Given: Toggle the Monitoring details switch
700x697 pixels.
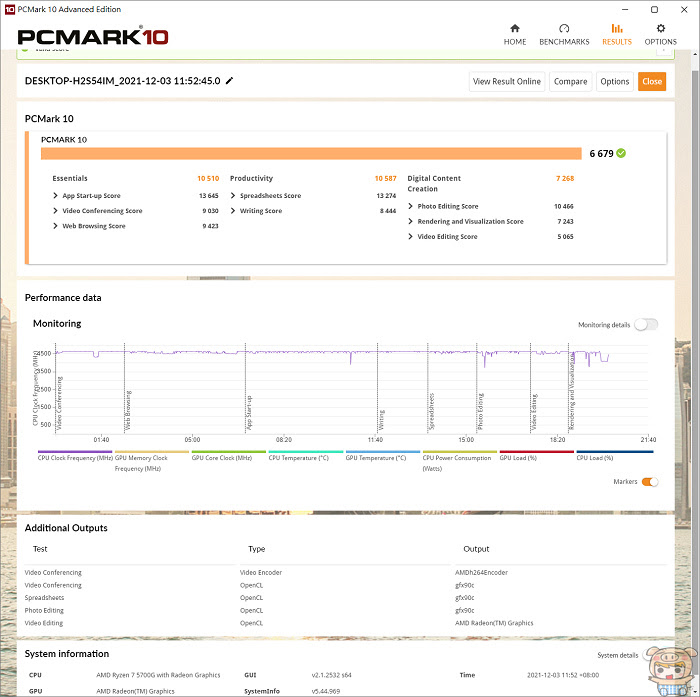Looking at the screenshot, I should pyautogui.click(x=646, y=325).
